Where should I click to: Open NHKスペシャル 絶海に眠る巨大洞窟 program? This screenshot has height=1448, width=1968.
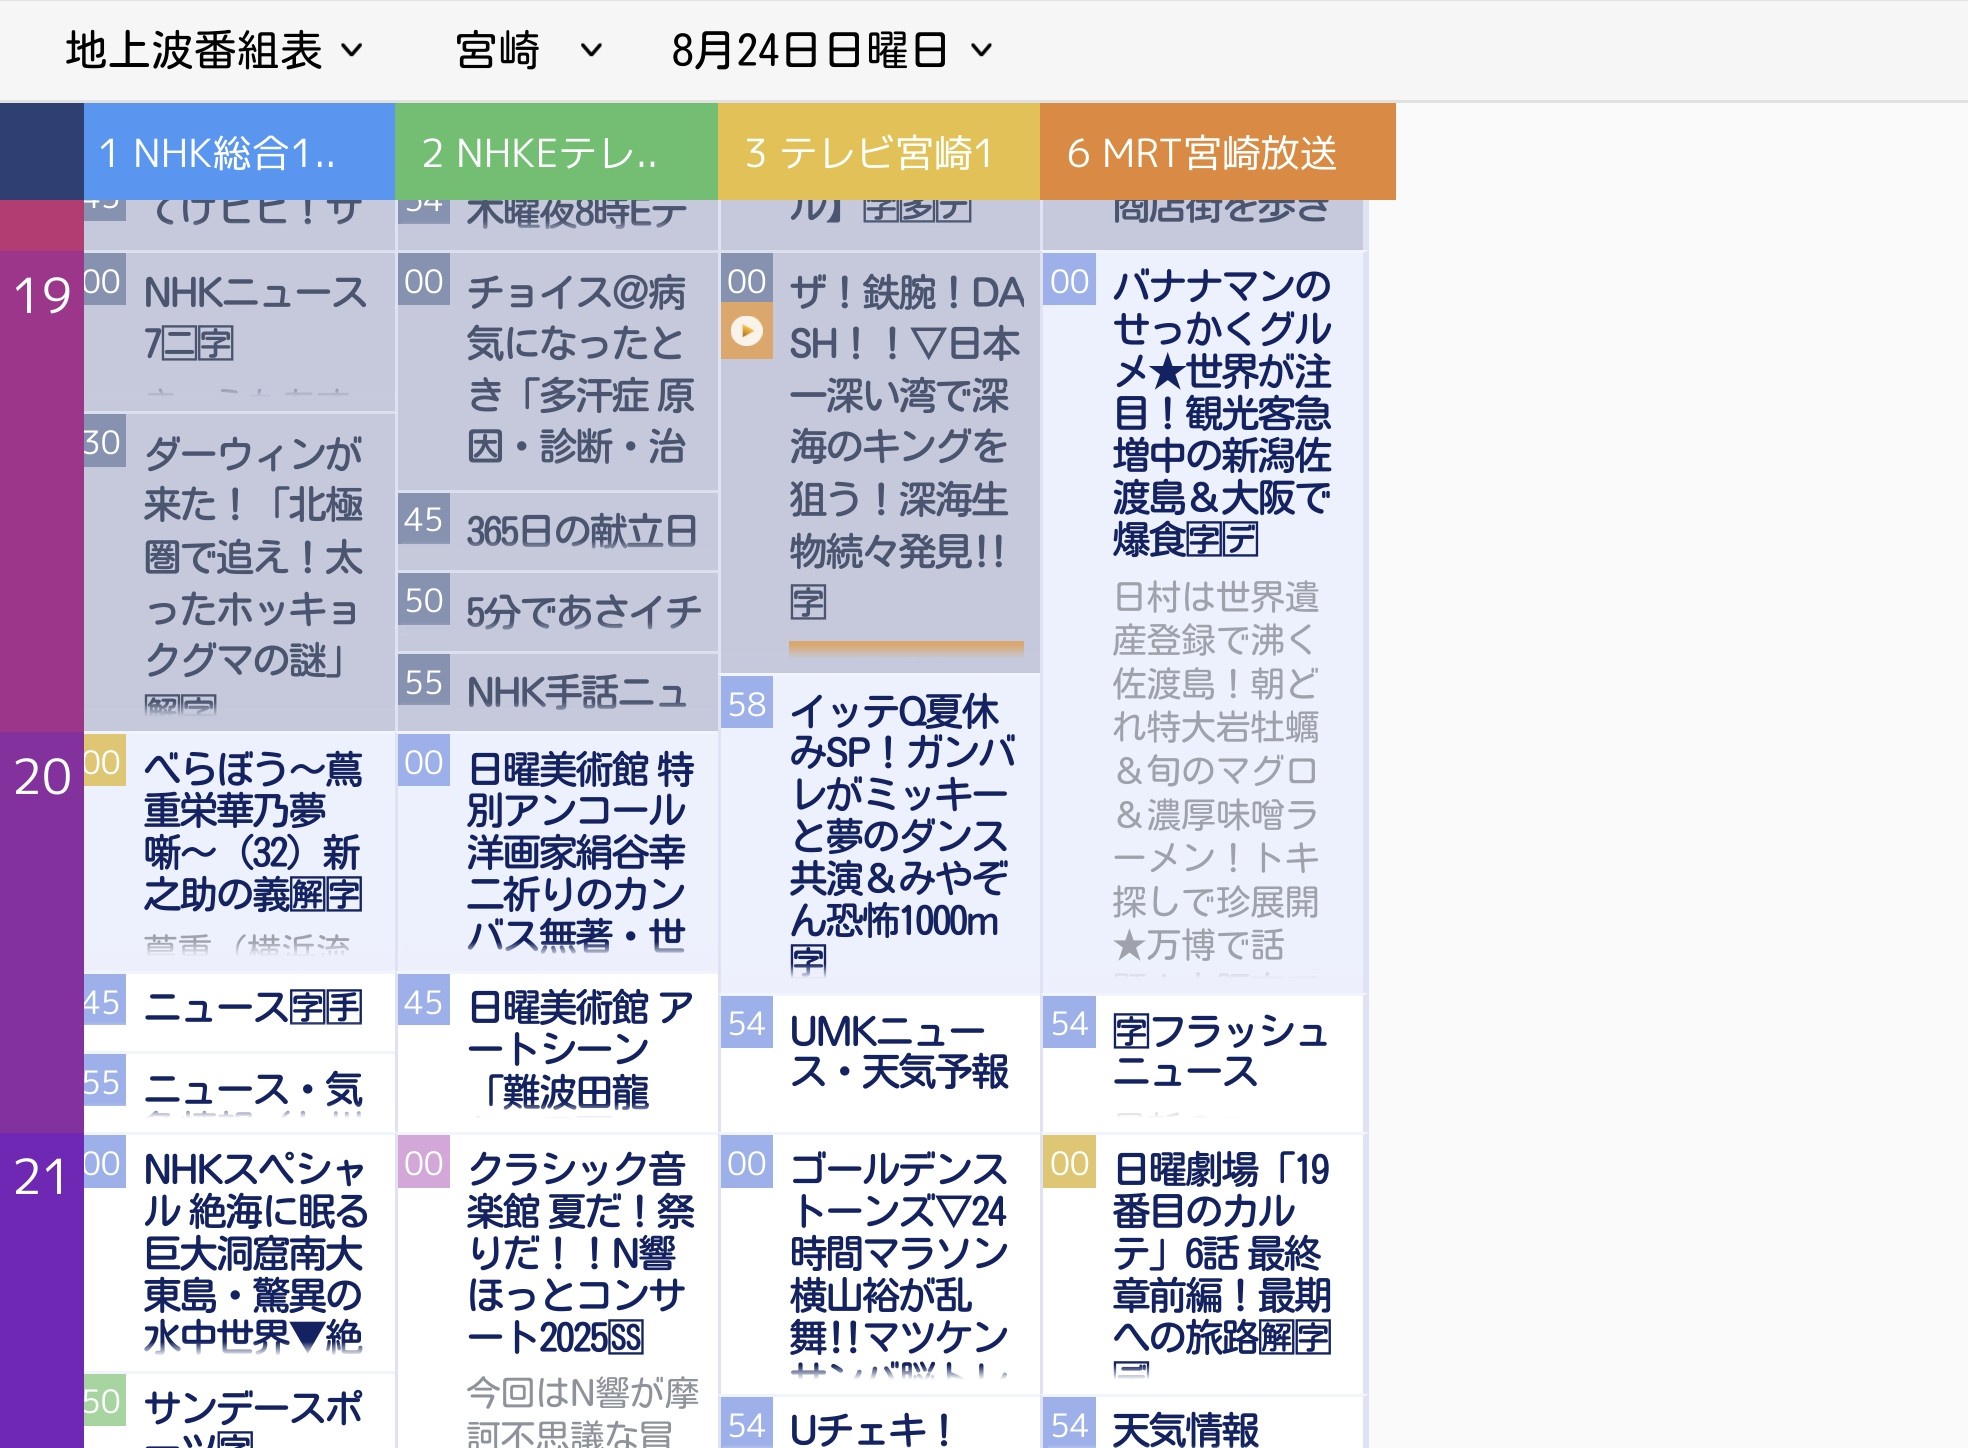pyautogui.click(x=240, y=1252)
